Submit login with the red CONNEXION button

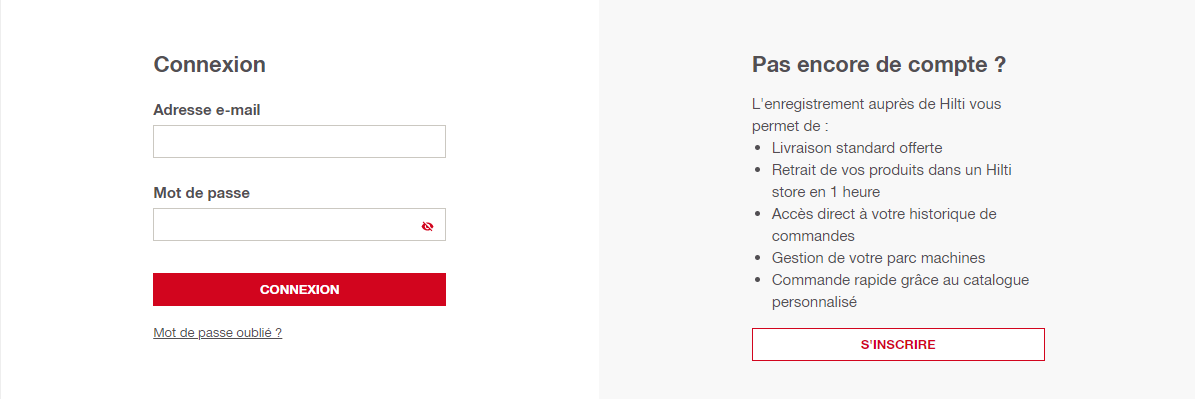(x=299, y=289)
